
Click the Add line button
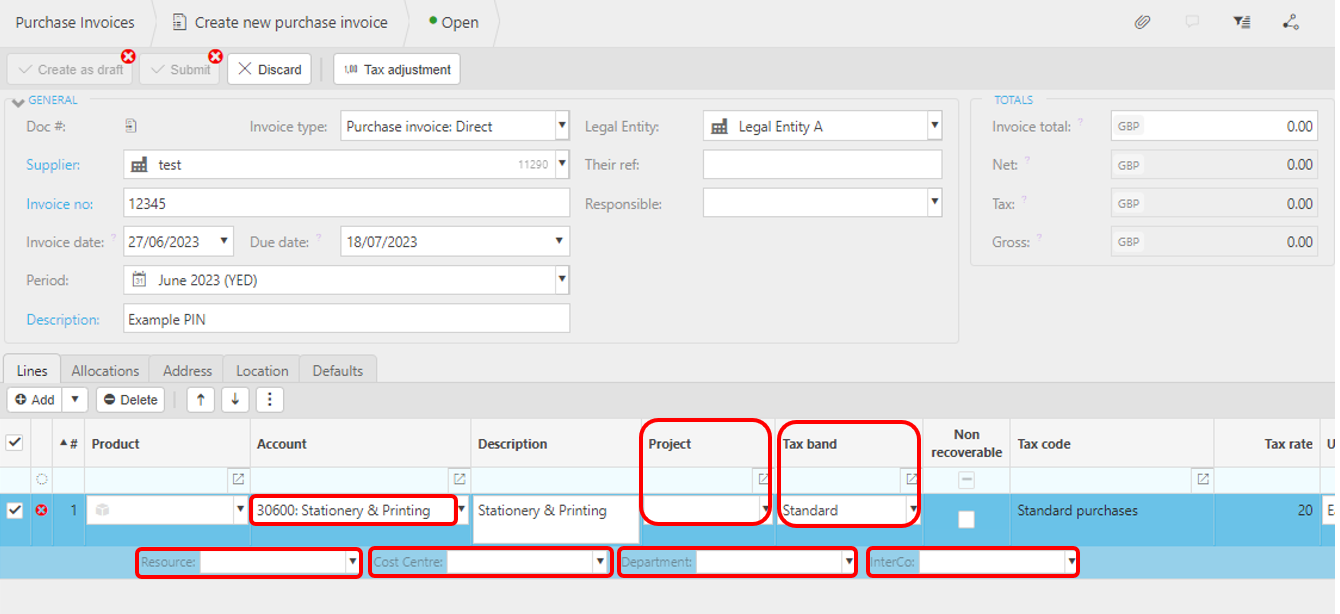coord(35,399)
